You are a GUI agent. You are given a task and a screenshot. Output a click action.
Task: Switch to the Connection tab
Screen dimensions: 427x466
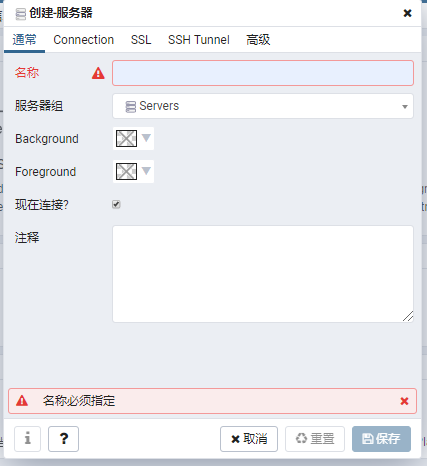coord(84,40)
